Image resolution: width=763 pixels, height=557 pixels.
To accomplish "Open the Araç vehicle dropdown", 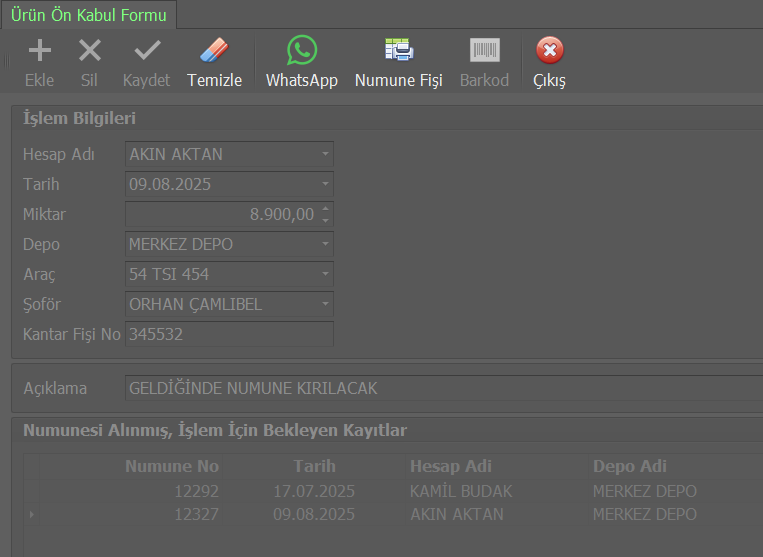I will point(325,275).
